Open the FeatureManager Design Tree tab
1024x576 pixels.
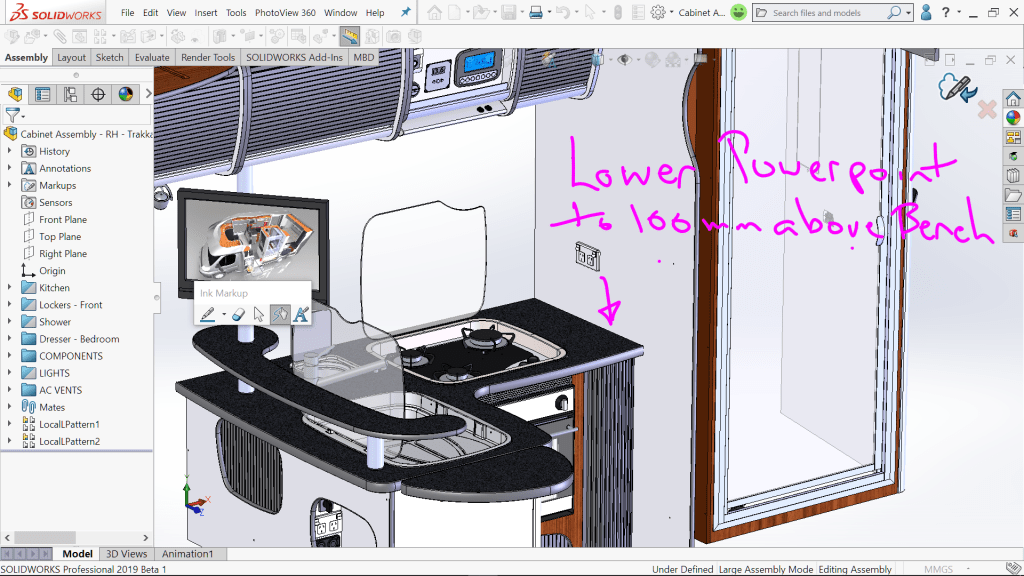coord(15,95)
